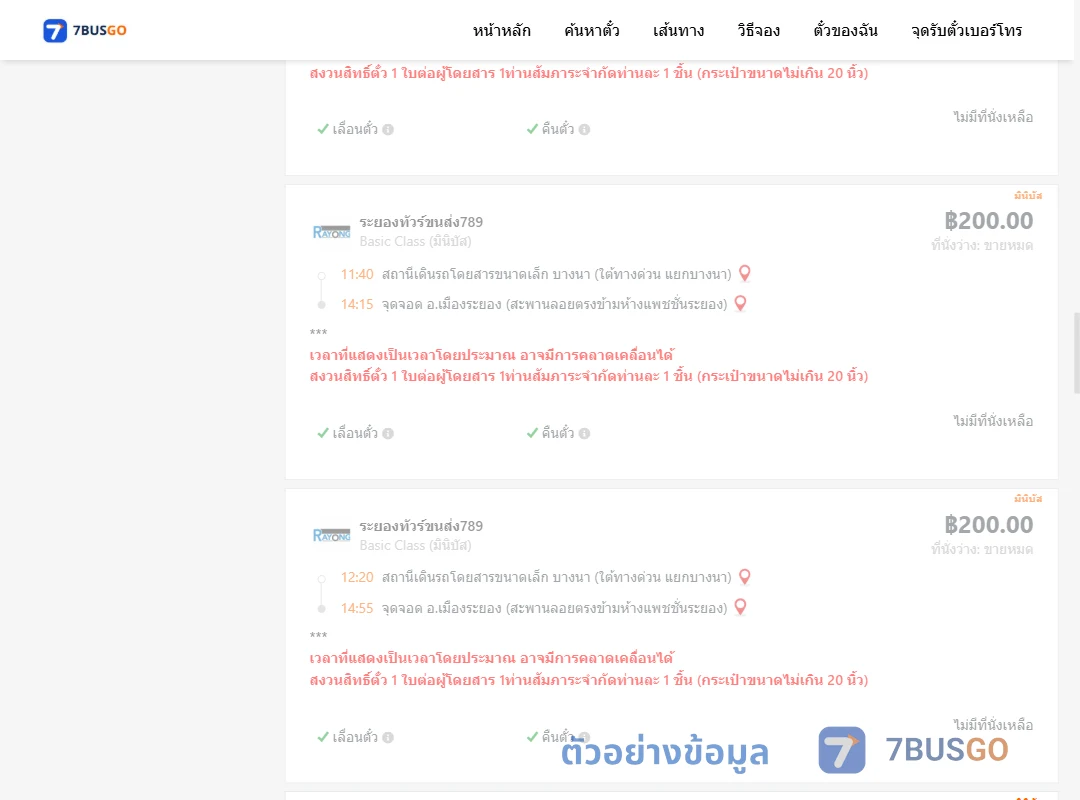
Task: Click Rayong operator logo in 12:20 card
Action: (x=331, y=535)
